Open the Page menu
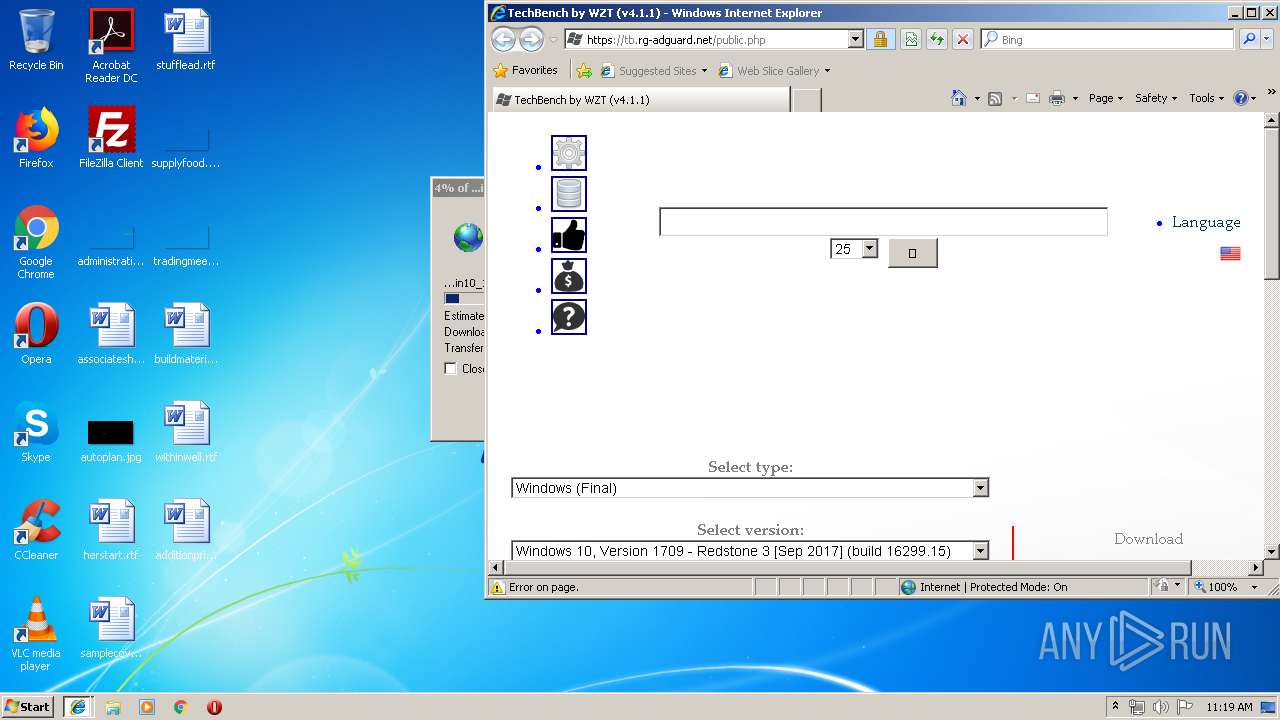Viewport: 1280px width, 720px height. tap(1106, 98)
